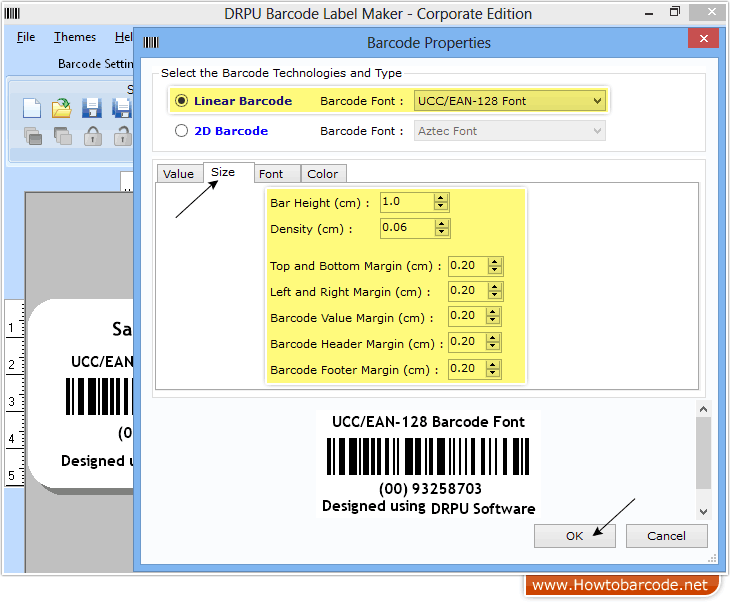Click the Save floppy disk icon
Image resolution: width=730 pixels, height=602 pixels.
tap(92, 108)
